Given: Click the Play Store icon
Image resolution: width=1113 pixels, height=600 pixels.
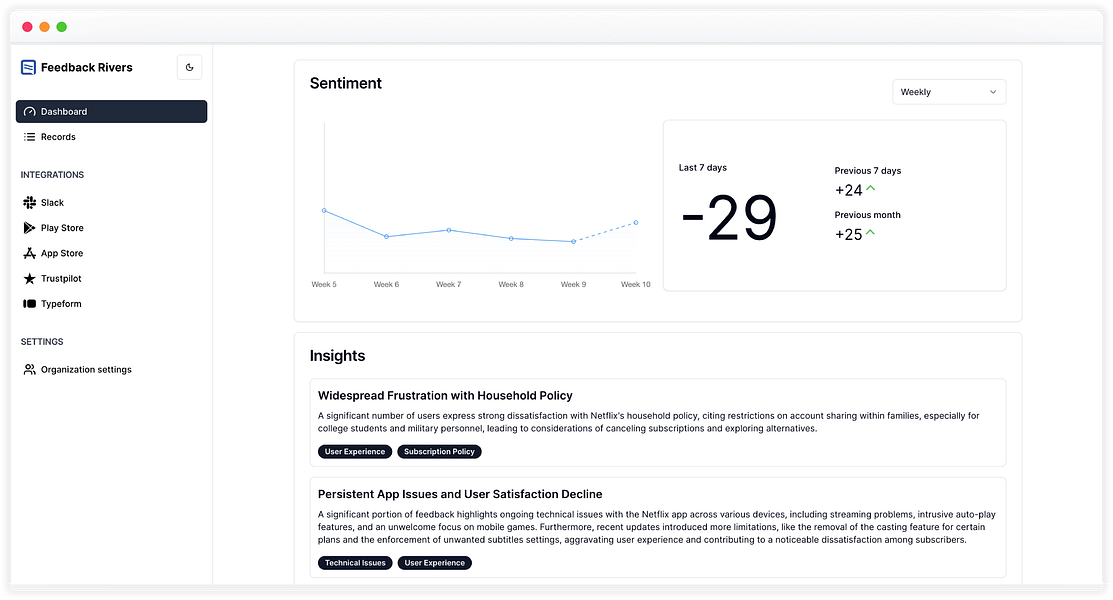Looking at the screenshot, I should point(30,228).
